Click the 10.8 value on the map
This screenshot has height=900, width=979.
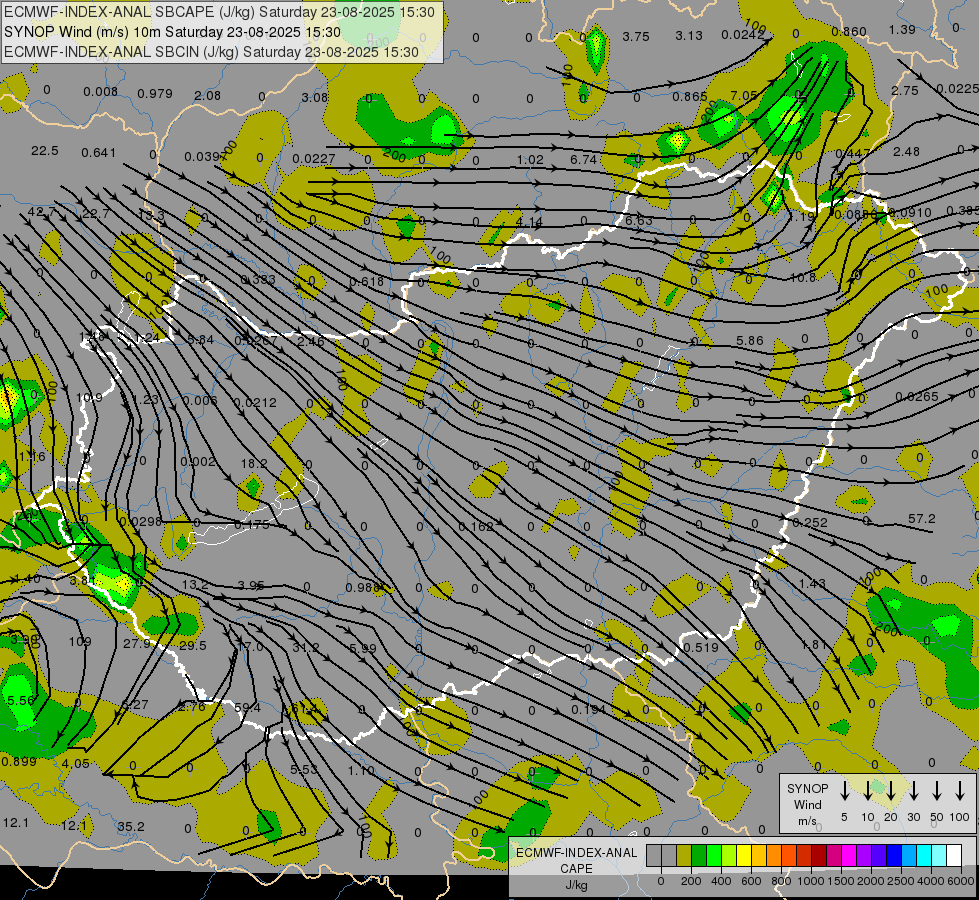[x=803, y=277]
